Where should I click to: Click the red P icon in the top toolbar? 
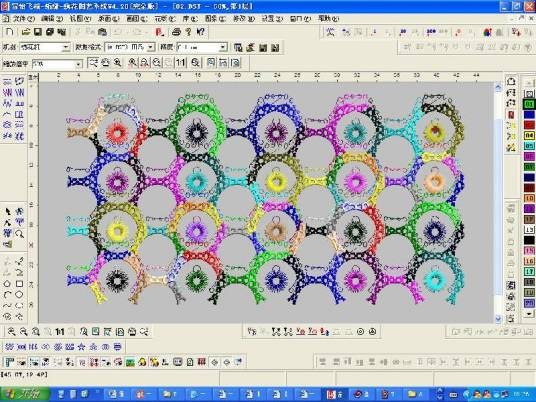coord(160,32)
